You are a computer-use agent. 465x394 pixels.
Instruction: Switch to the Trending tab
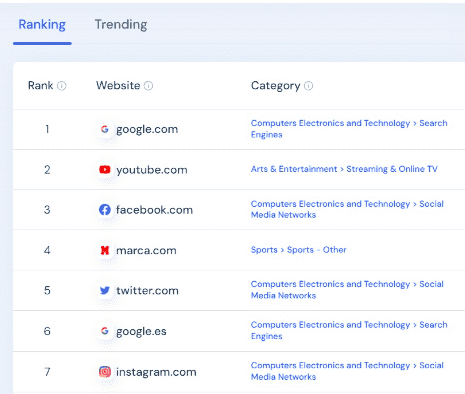coord(121,25)
